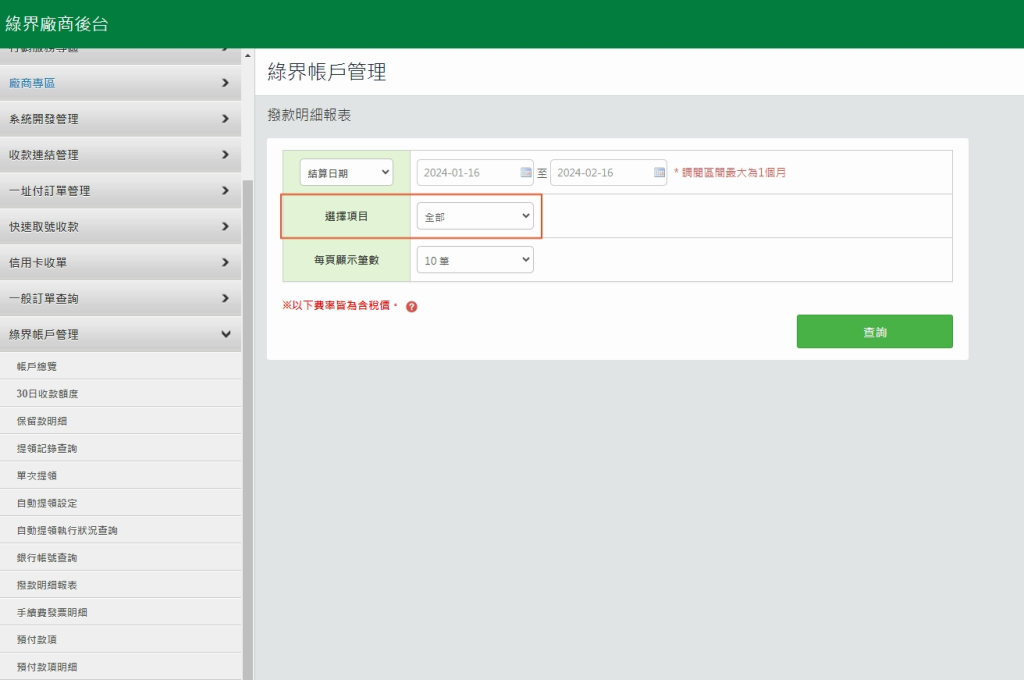
Task: Click the red one-month range limit note
Action: [x=730, y=172]
